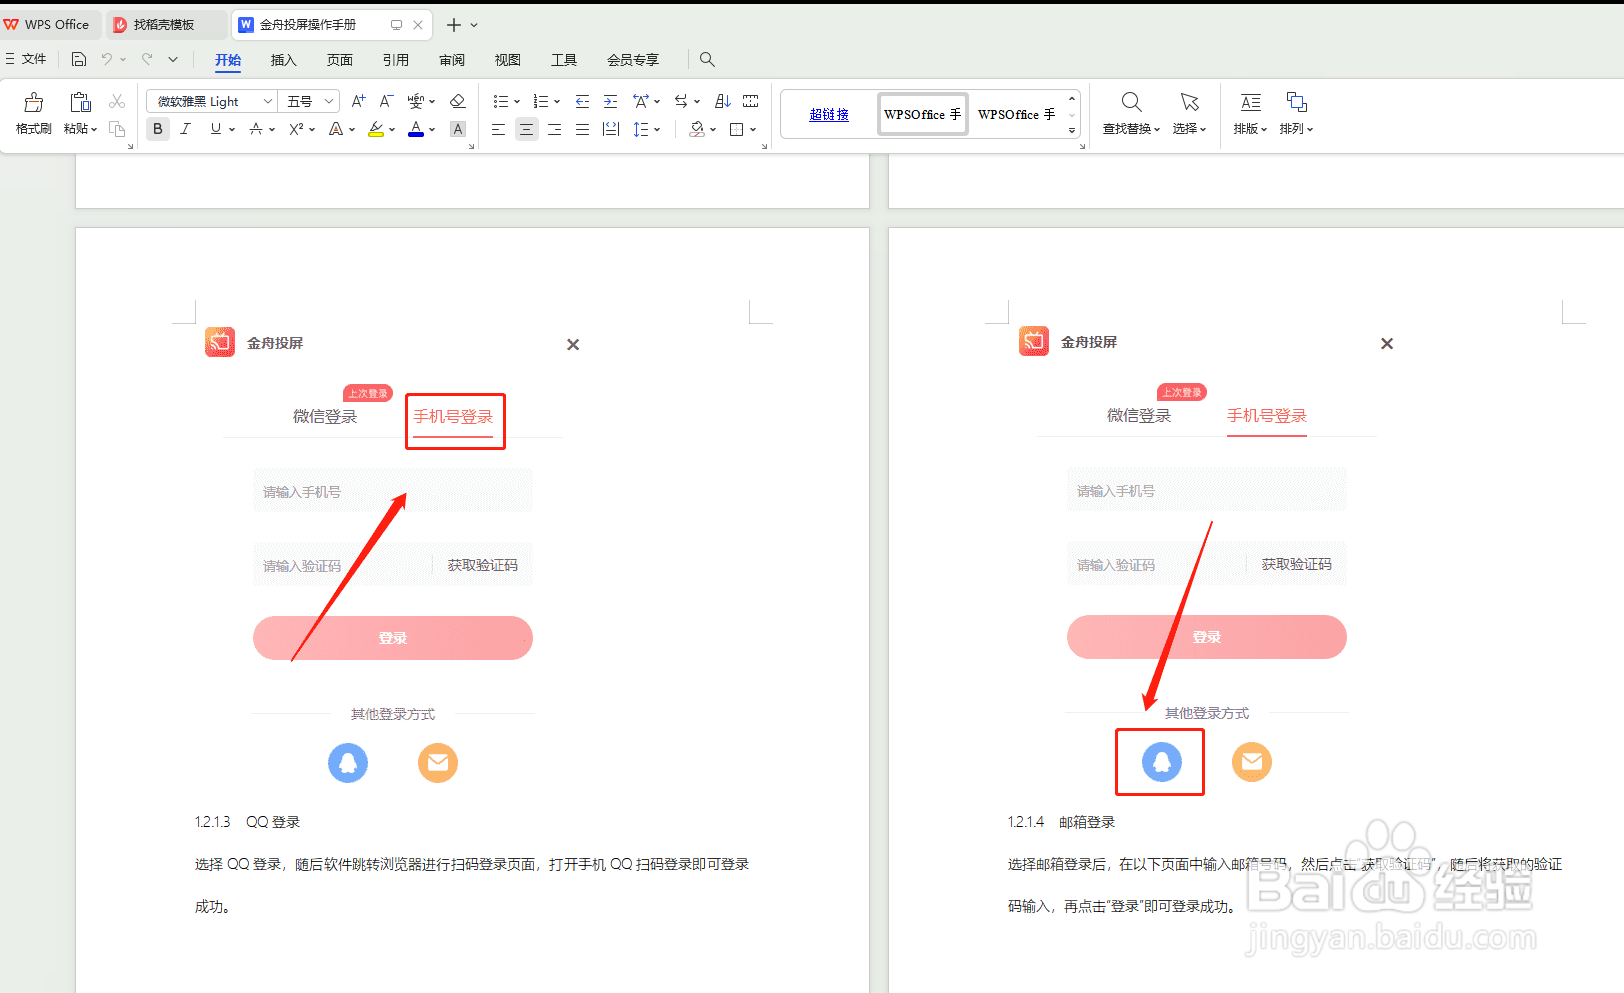The height and width of the screenshot is (993, 1624).
Task: Click the Save document button
Action: 78,59
